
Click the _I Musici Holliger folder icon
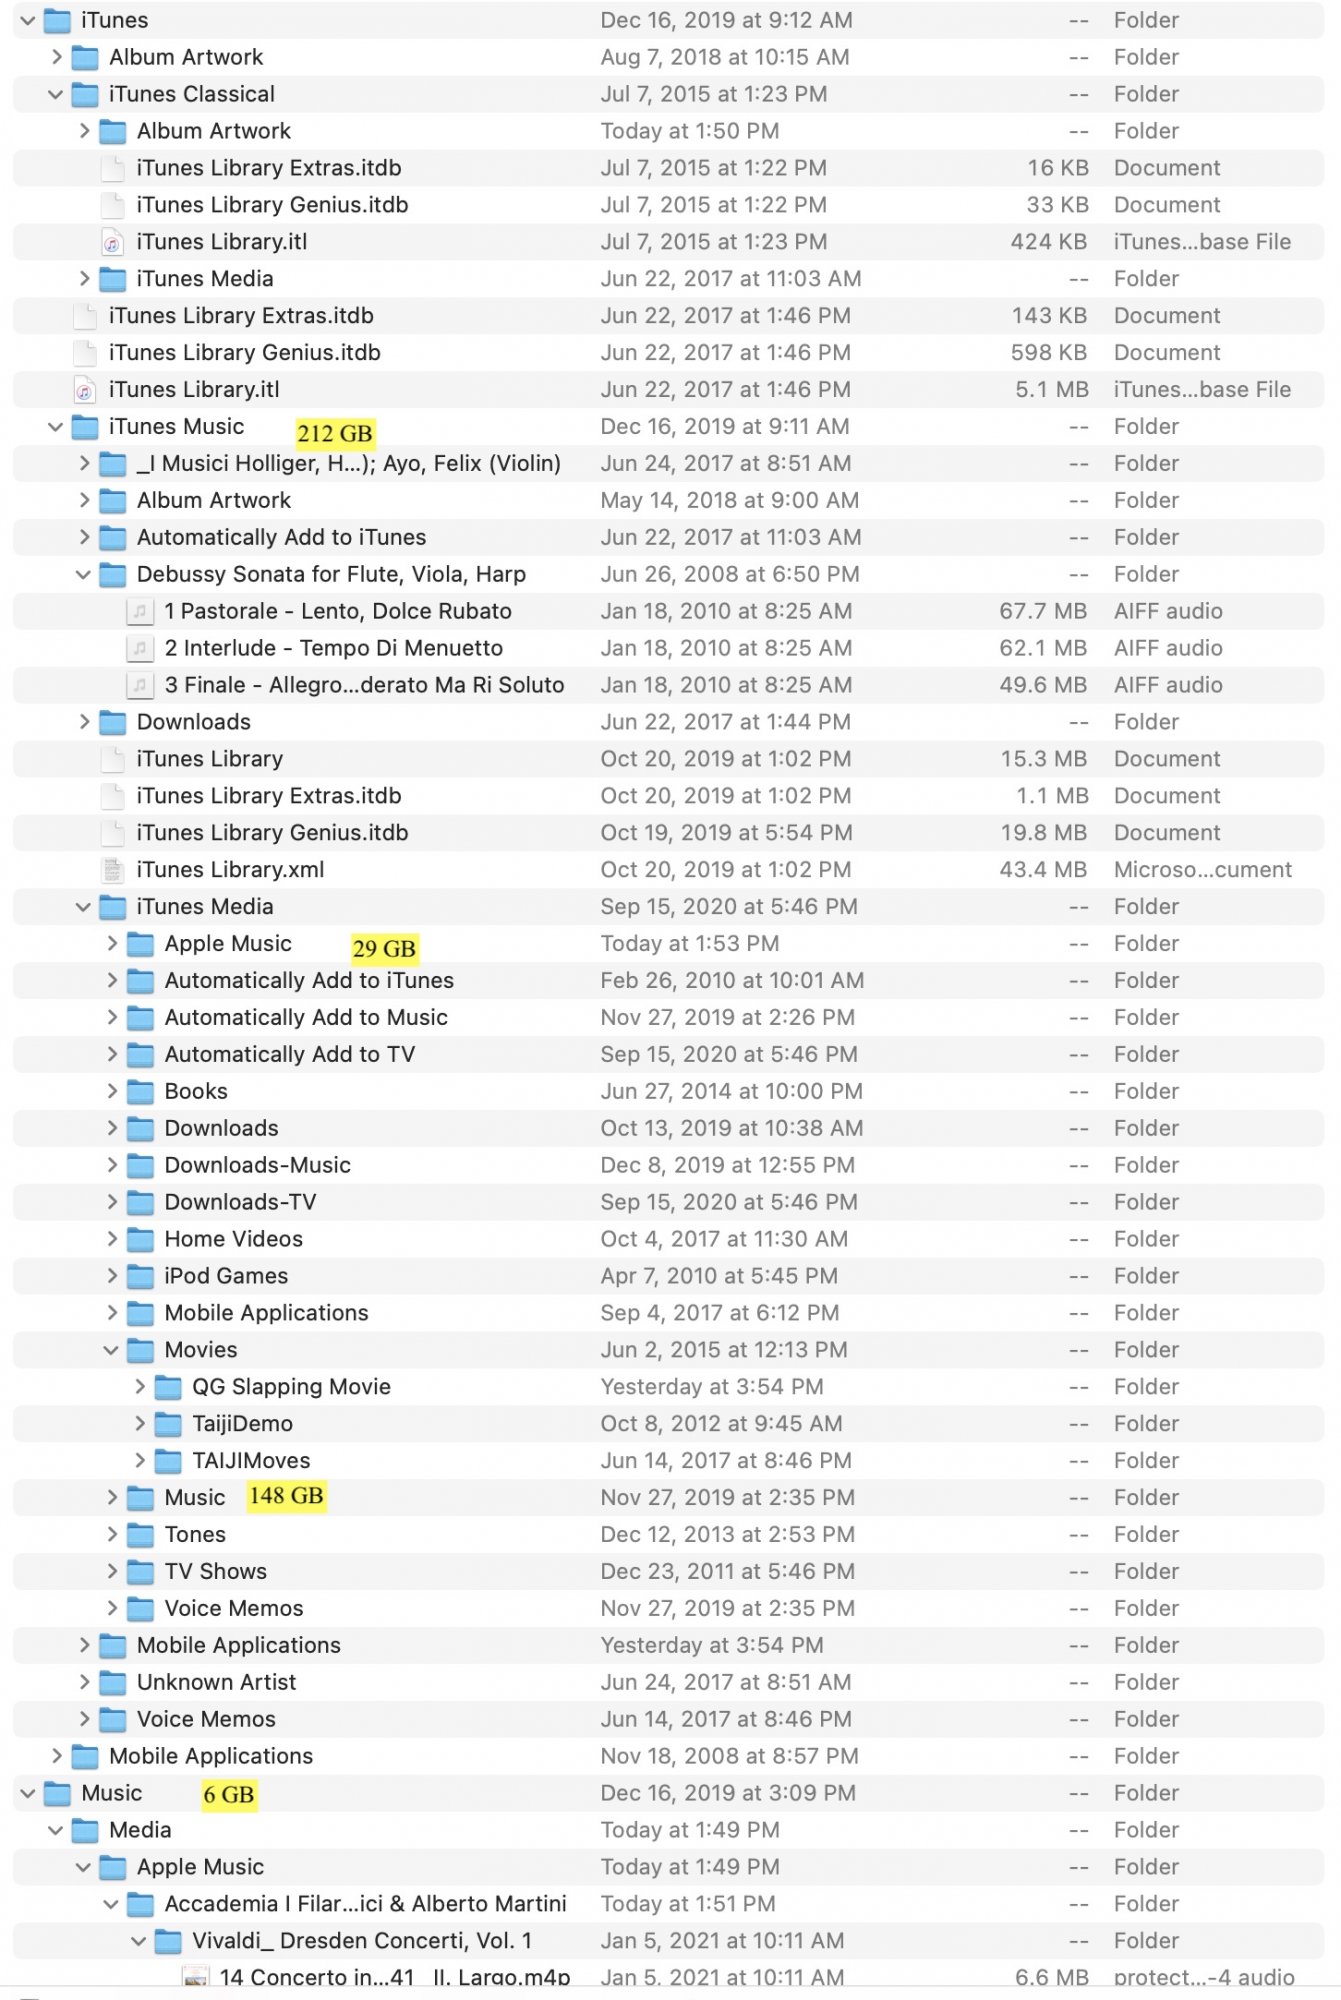(113, 463)
